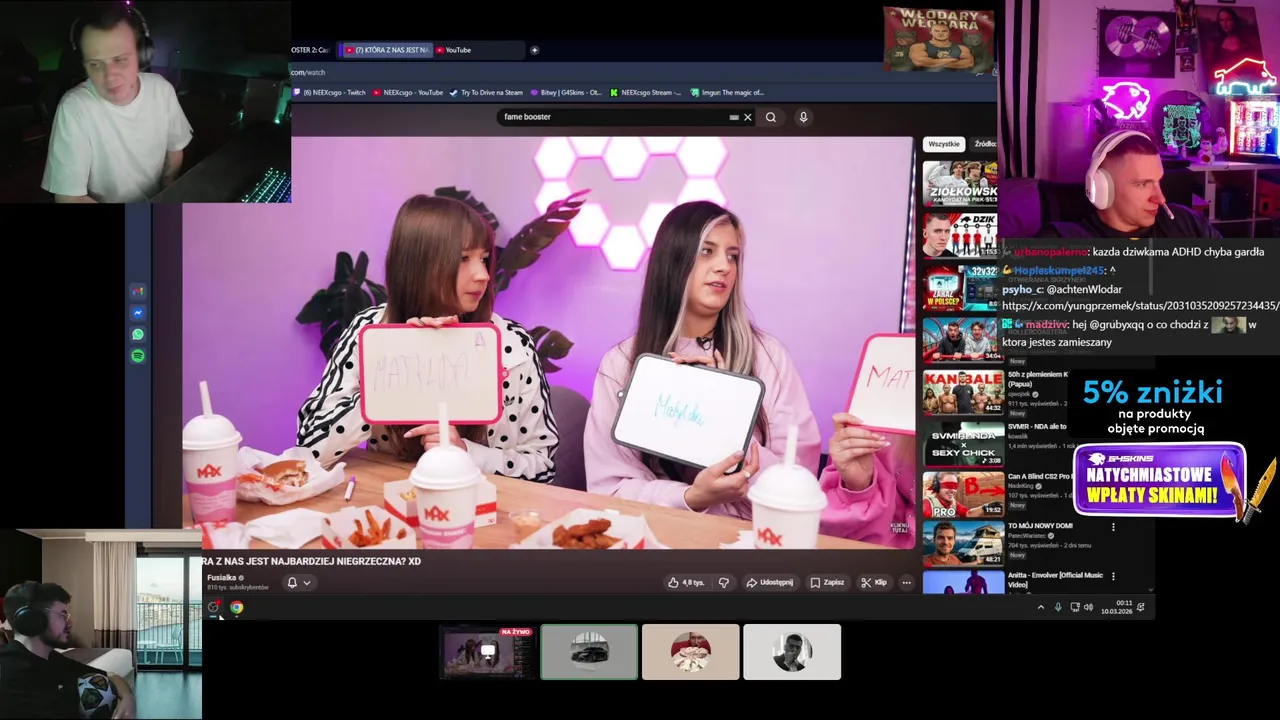Screen dimensions: 1280x720
Task: Activate voice search microphone icon
Action: [803, 117]
